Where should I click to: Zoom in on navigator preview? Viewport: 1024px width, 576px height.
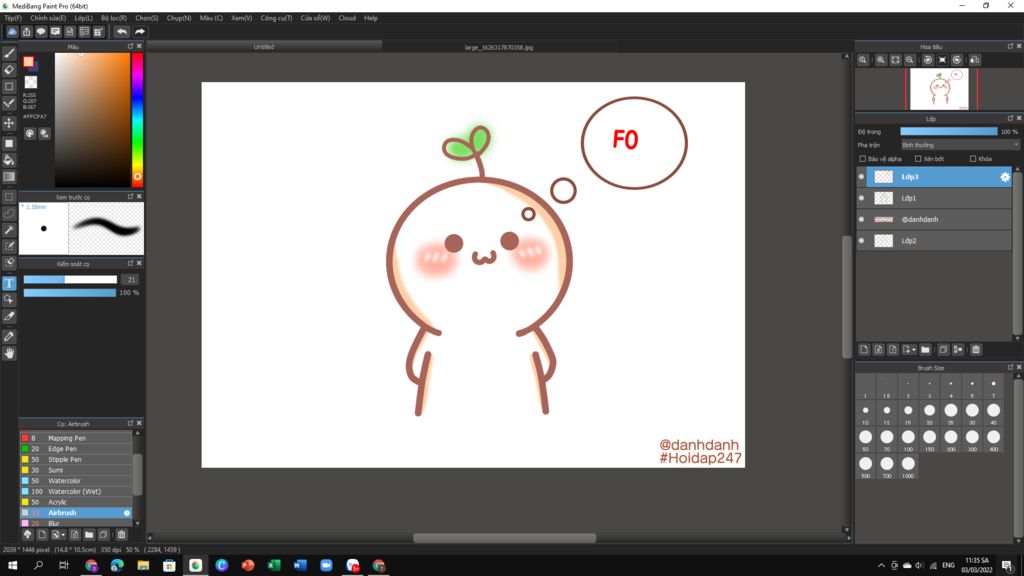[880, 60]
